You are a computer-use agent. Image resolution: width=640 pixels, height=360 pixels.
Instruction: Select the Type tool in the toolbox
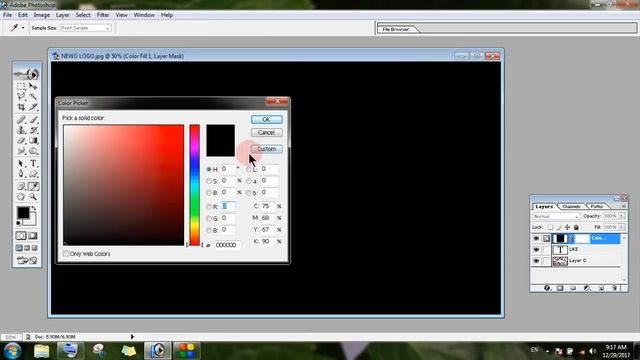pos(33,164)
